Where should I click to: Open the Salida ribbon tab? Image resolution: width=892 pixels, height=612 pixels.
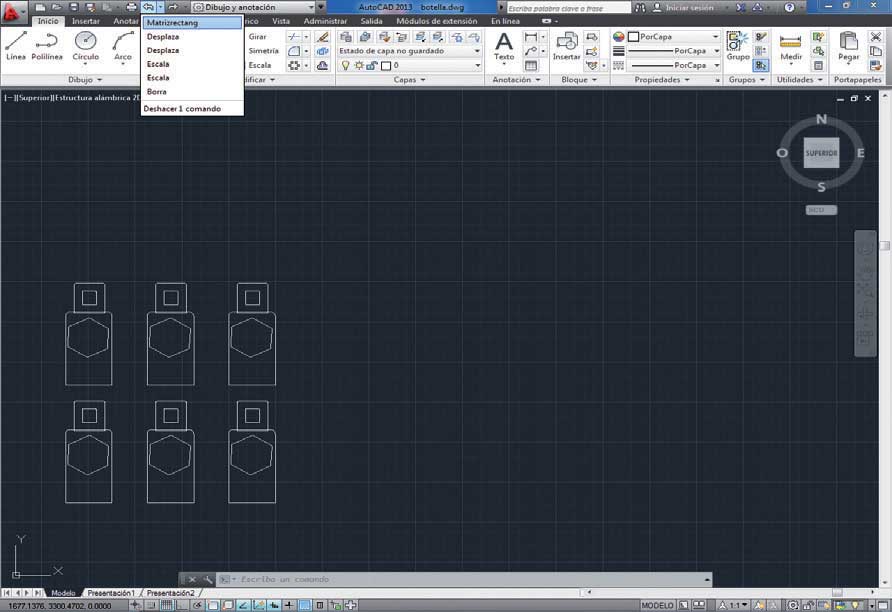[x=371, y=21]
